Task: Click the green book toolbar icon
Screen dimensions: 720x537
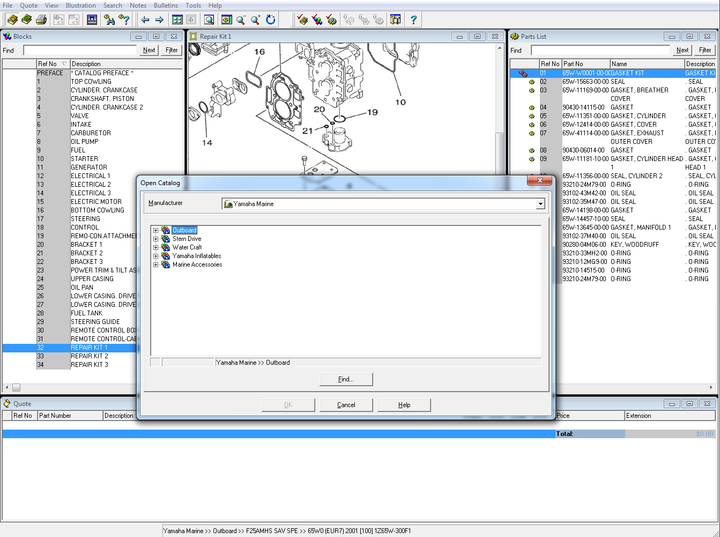Action: pos(27,20)
